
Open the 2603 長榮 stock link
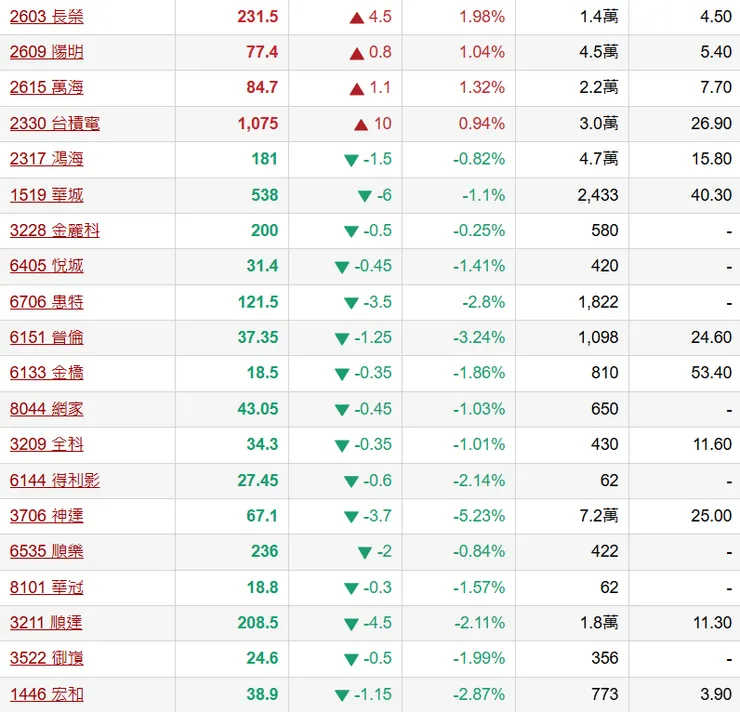click(x=46, y=17)
